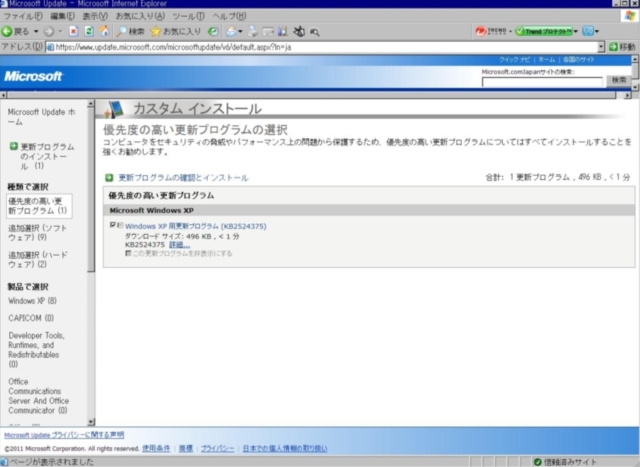This screenshot has width=640, height=467.
Task: Click the 信頼済みサイト status bar icon
Action: (538, 462)
